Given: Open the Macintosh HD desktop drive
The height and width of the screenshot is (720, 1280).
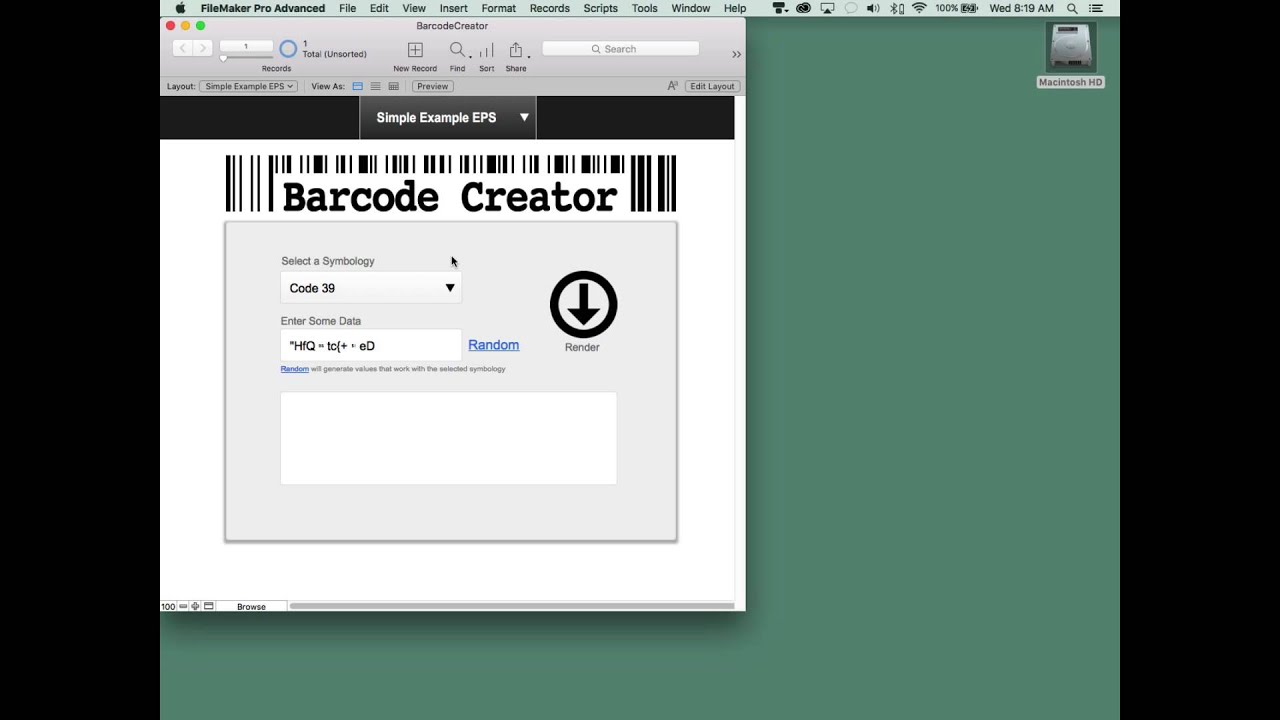Looking at the screenshot, I should (1070, 54).
